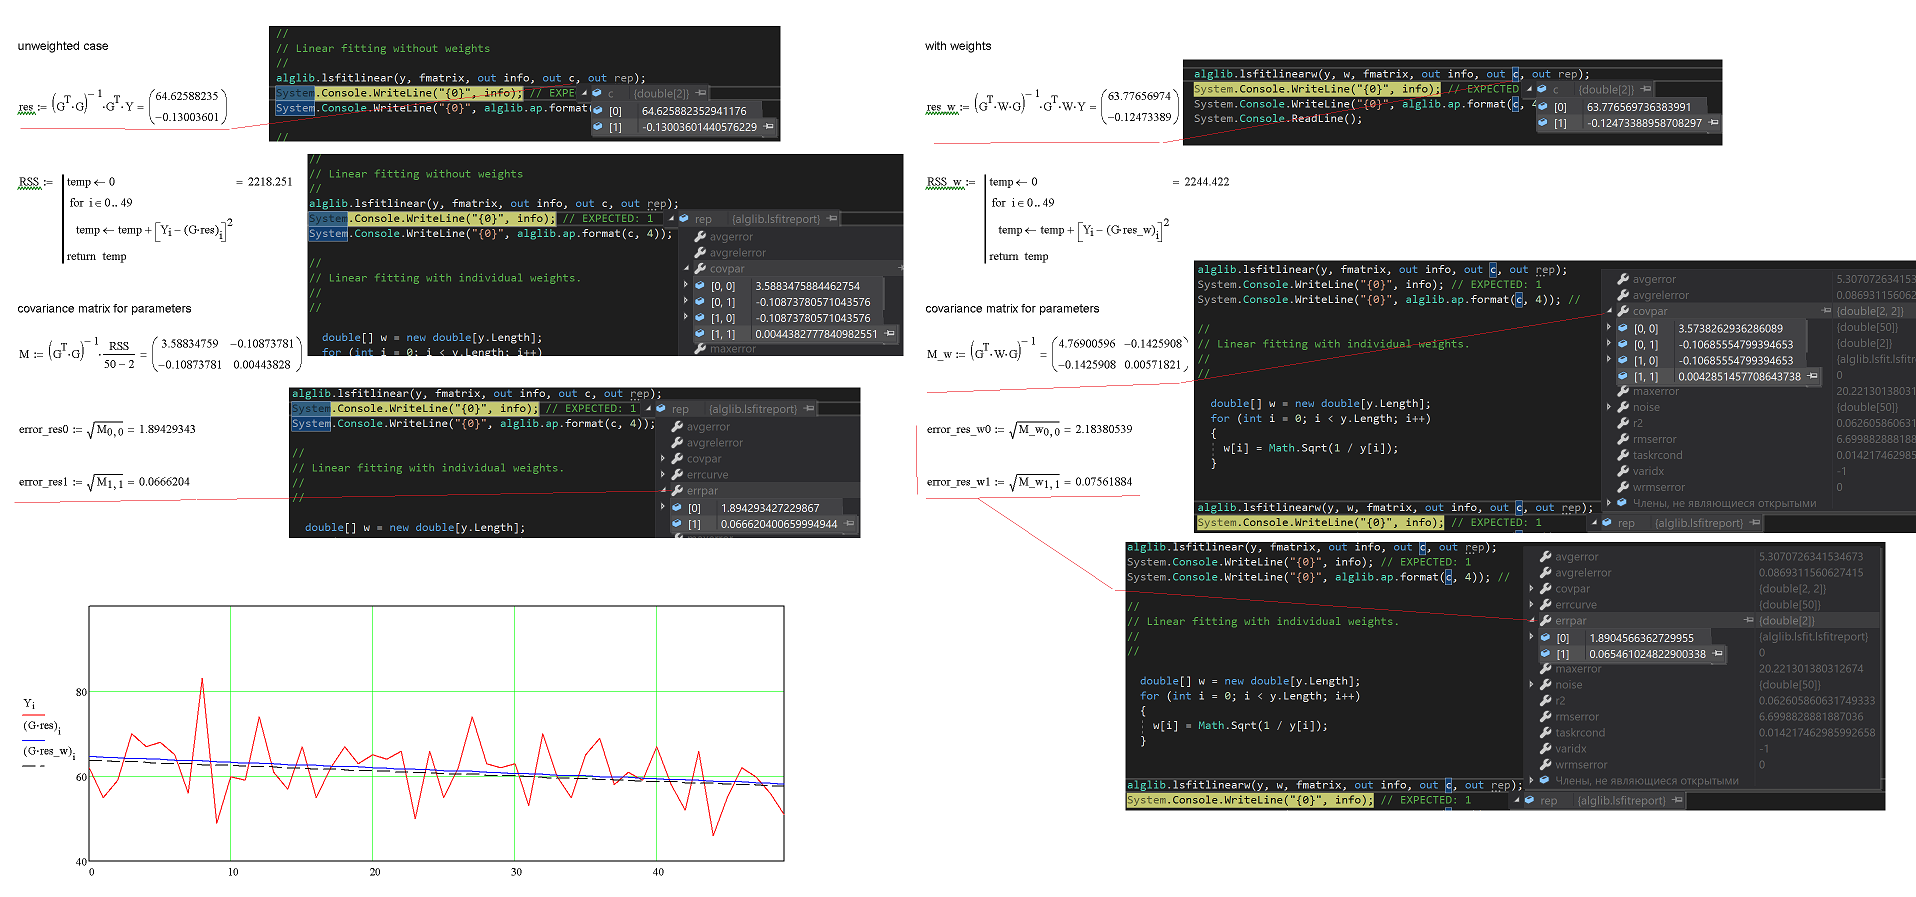
Task: Click the field icon beside 64.625882352941176
Action: click(x=598, y=111)
